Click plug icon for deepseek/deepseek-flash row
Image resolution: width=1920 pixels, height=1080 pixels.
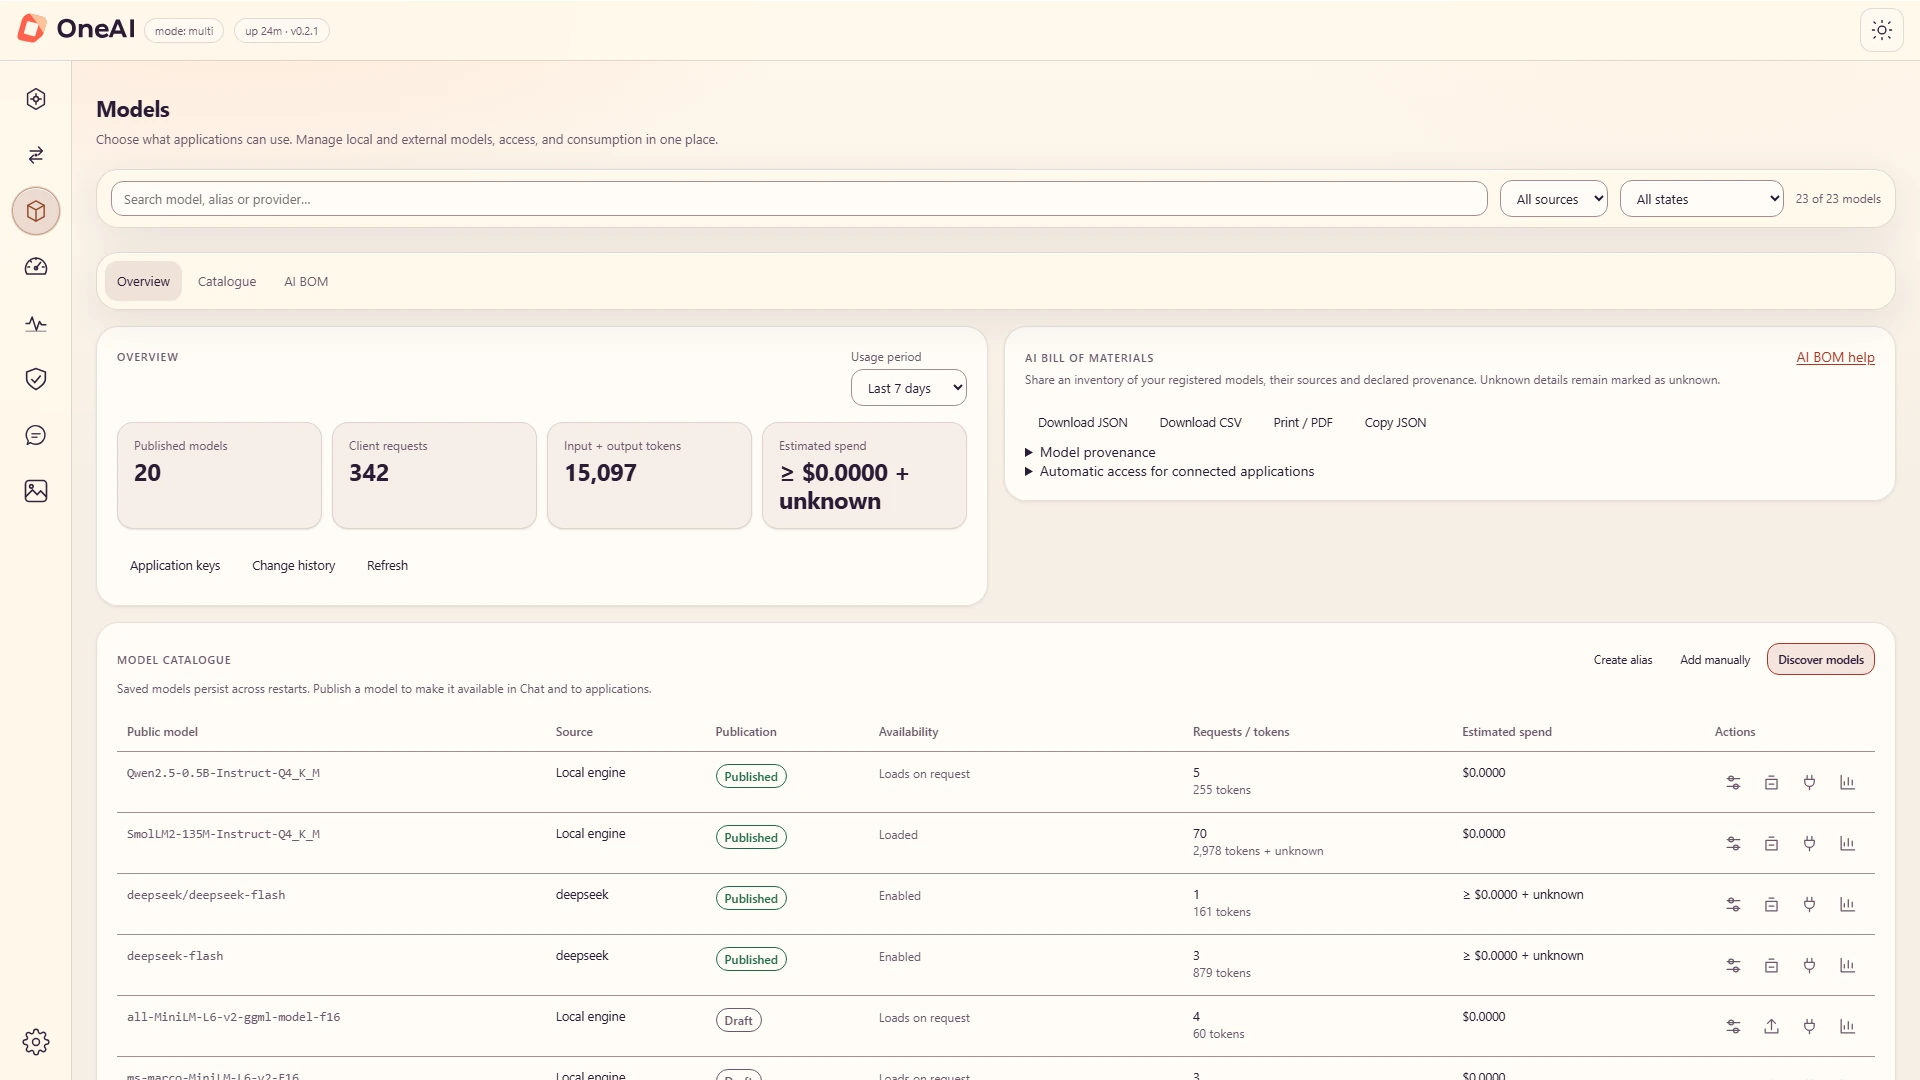pos(1809,905)
